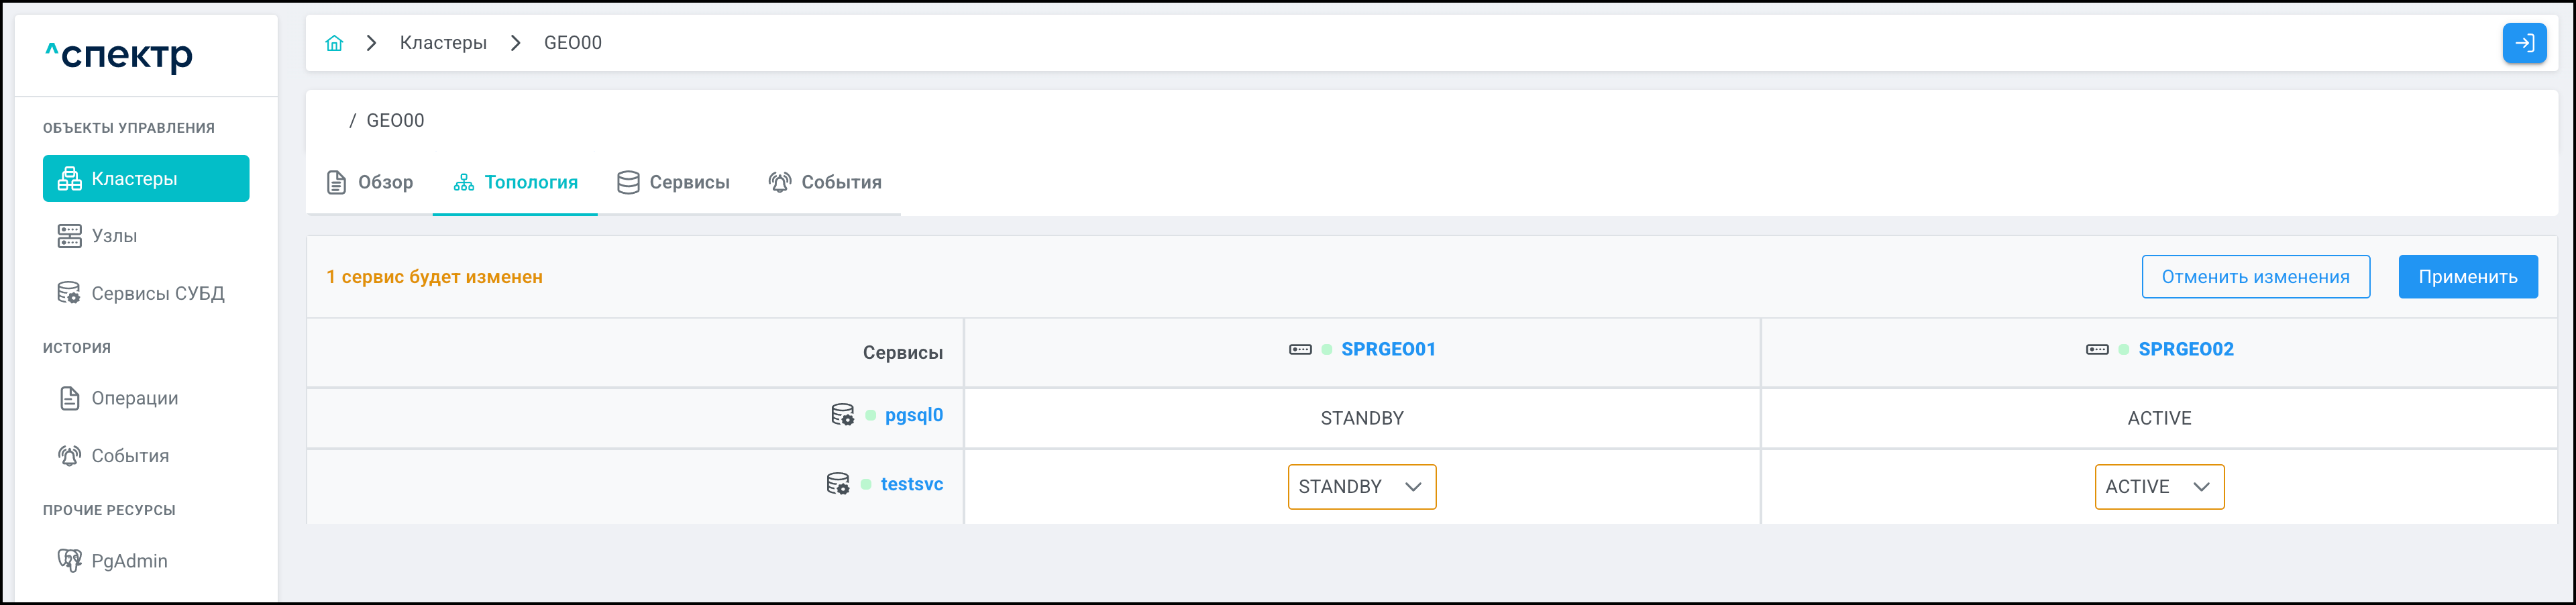The width and height of the screenshot is (2576, 605).
Task: Click the pgsql0 service database icon
Action: 842,415
